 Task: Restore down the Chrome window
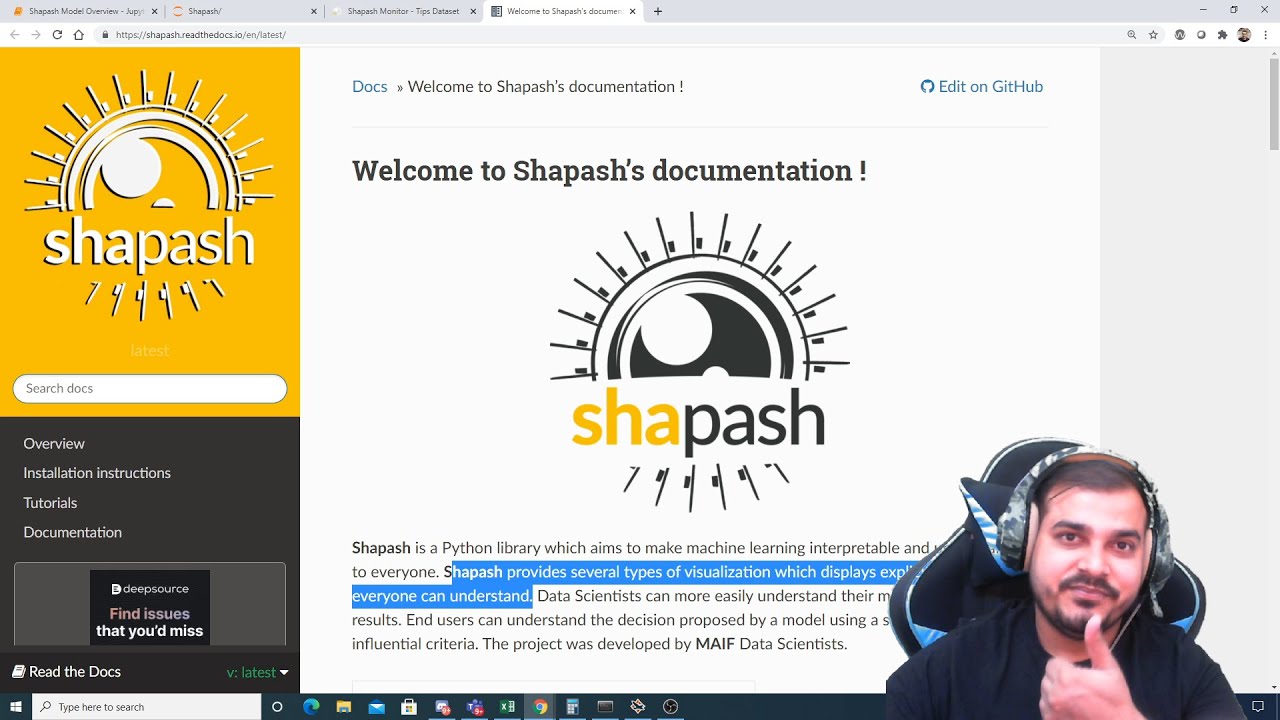pyautogui.click(x=1234, y=10)
